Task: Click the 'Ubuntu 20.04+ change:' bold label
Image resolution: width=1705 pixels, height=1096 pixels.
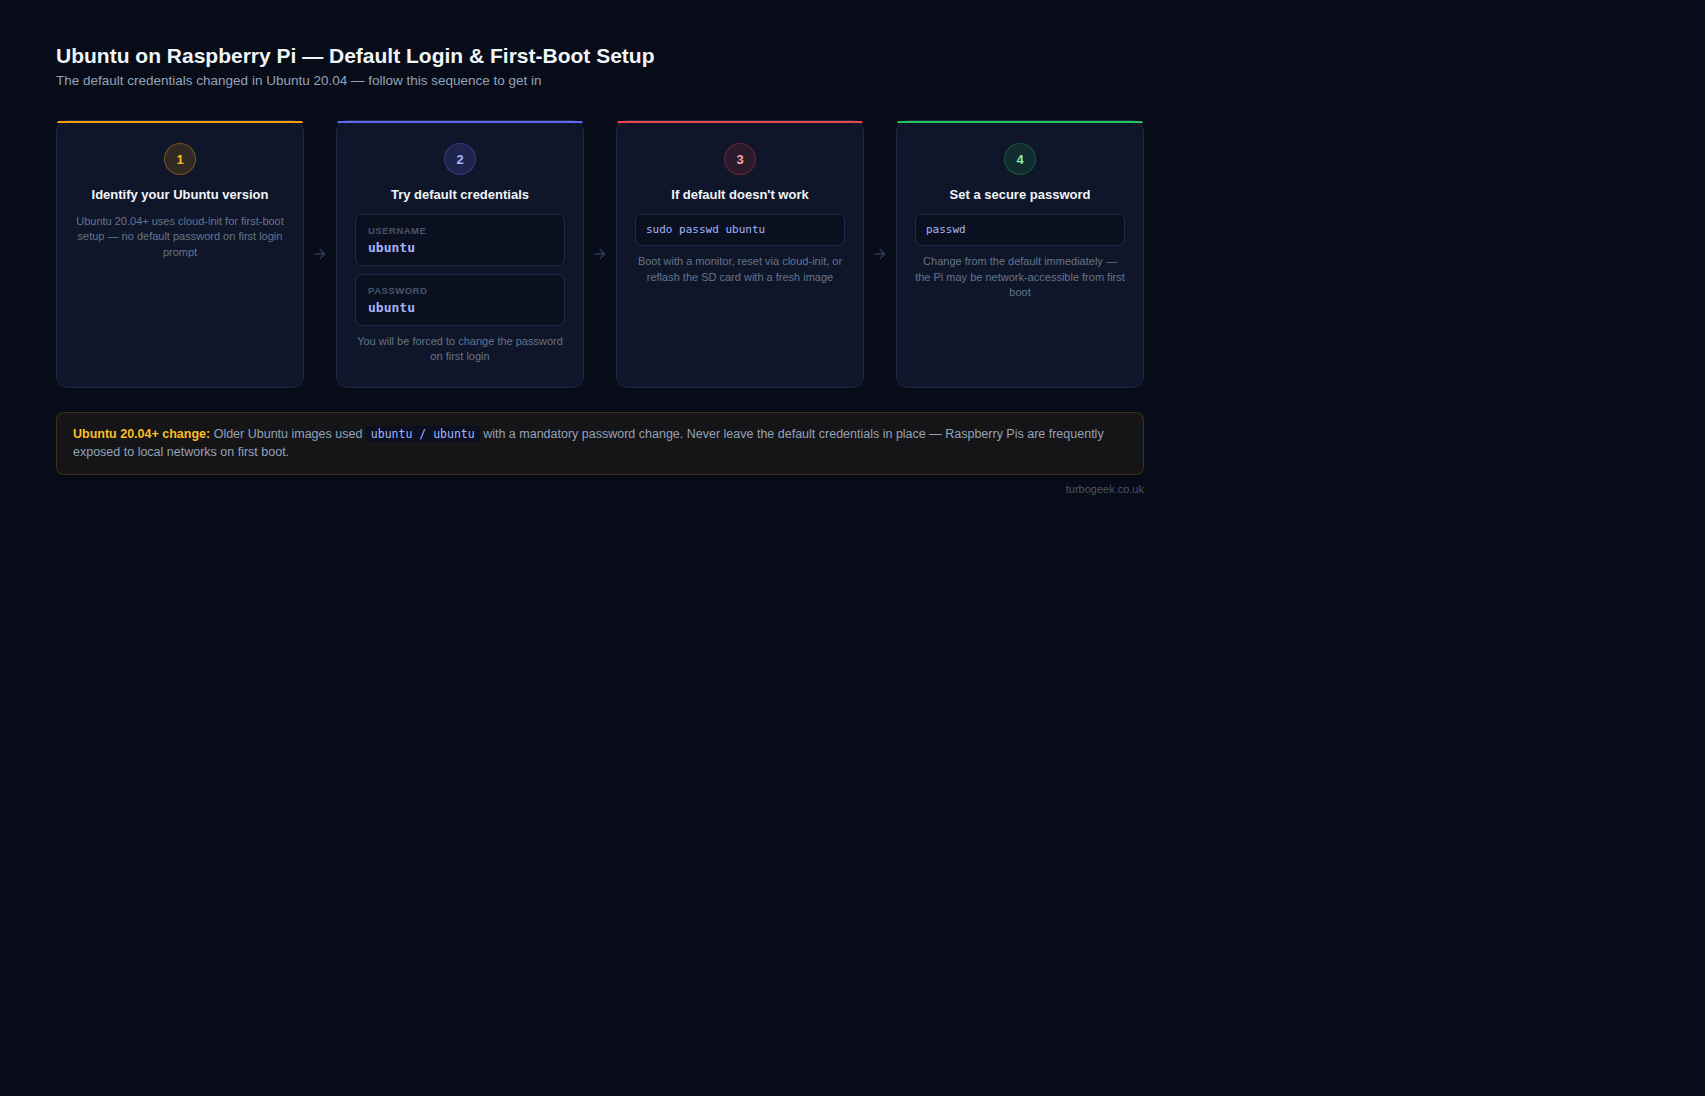Action: click(141, 434)
